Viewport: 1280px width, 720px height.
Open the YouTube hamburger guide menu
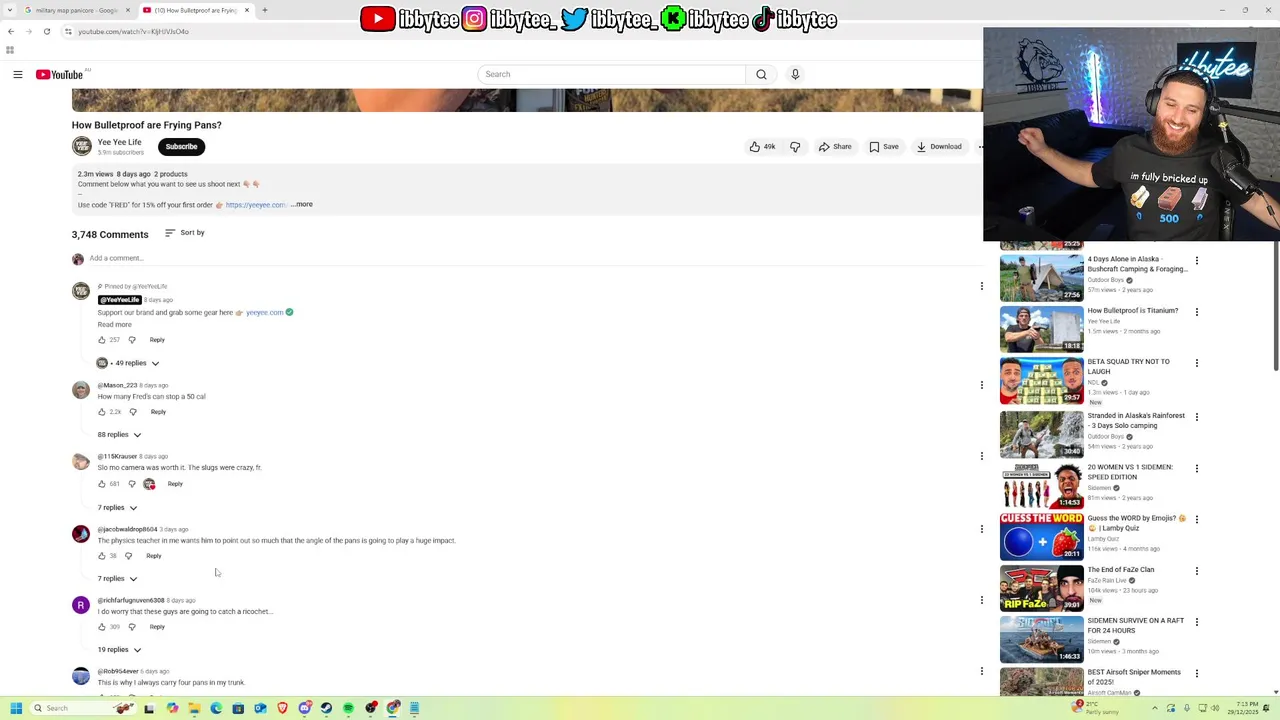point(18,74)
